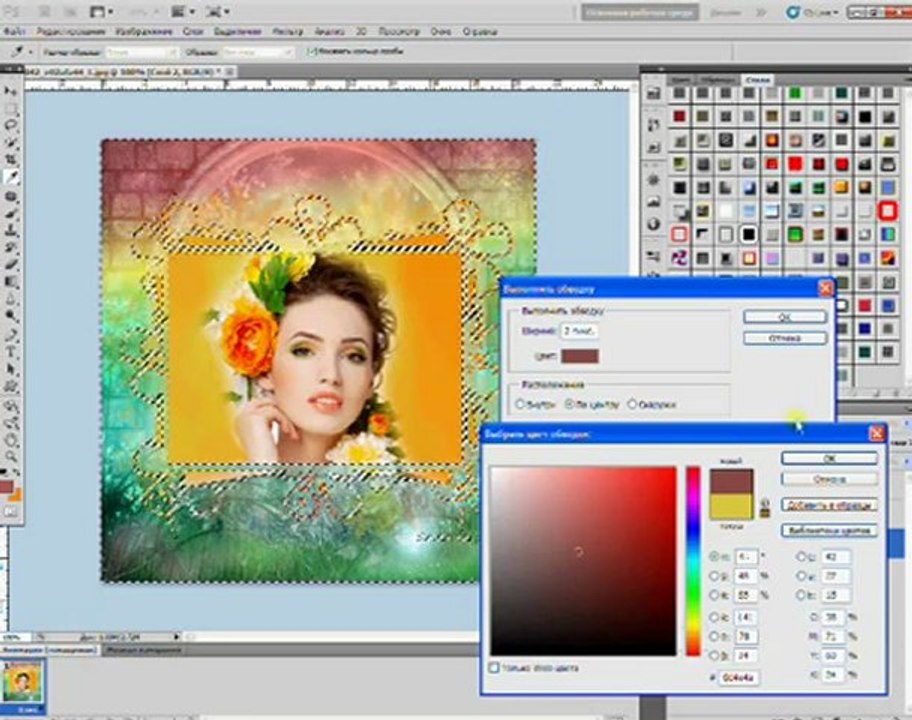Select the R red radio button
The height and width of the screenshot is (720, 912).
[714, 616]
